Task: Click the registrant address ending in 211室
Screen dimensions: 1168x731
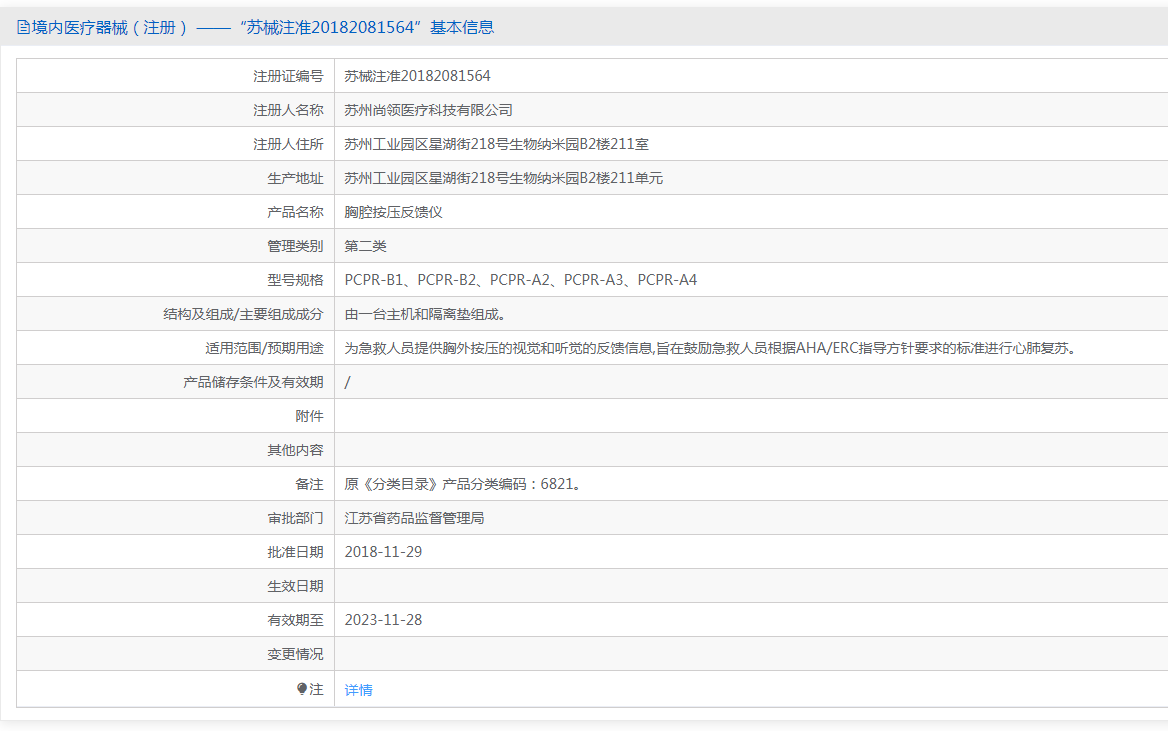Action: tap(496, 144)
